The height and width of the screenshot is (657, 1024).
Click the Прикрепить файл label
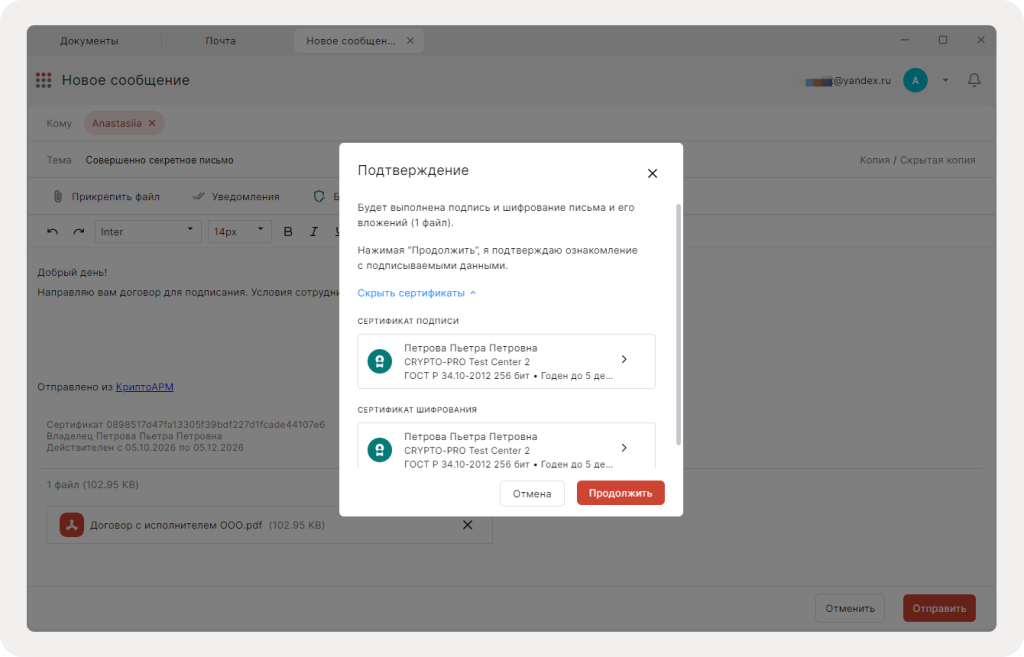pyautogui.click(x=116, y=197)
